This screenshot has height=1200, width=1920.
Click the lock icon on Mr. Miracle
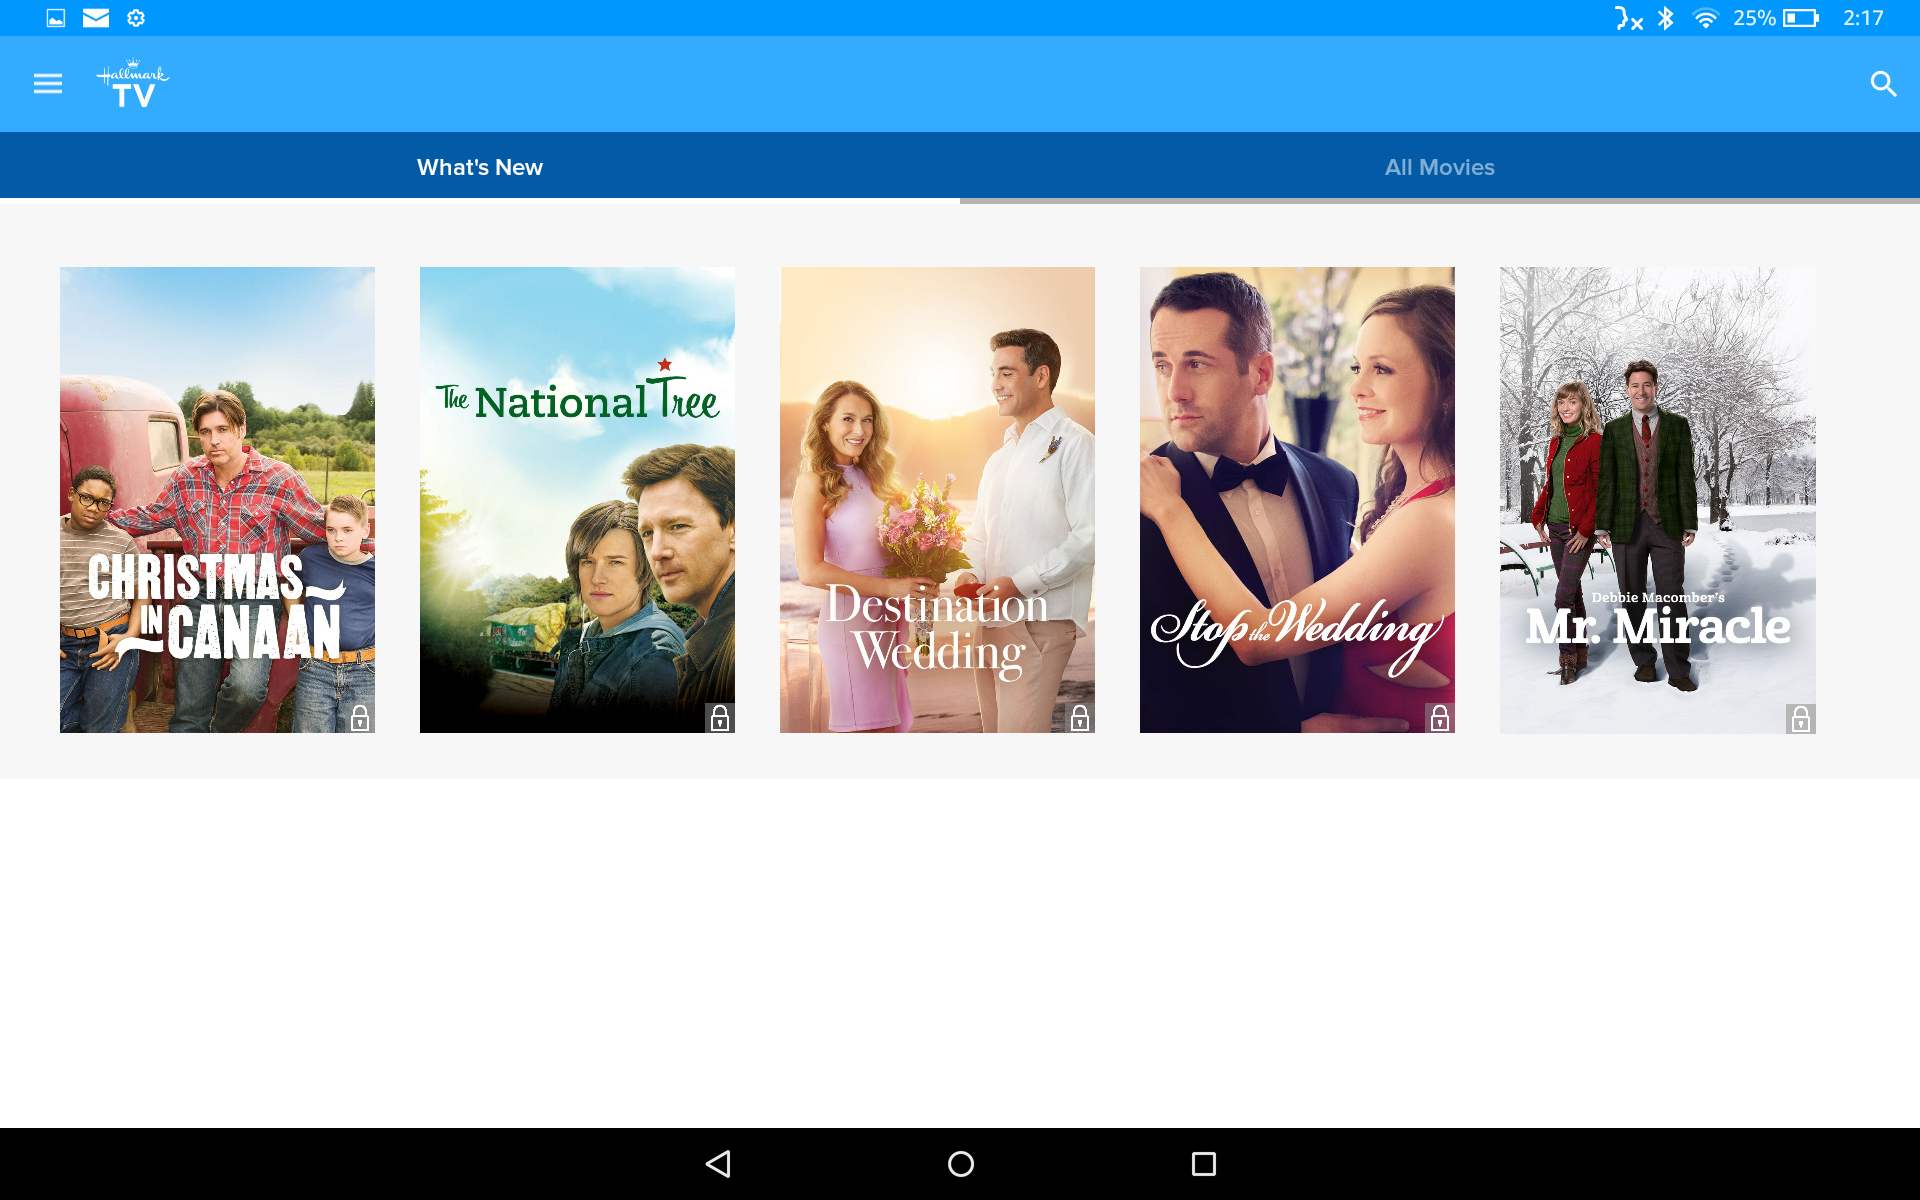tap(1800, 719)
